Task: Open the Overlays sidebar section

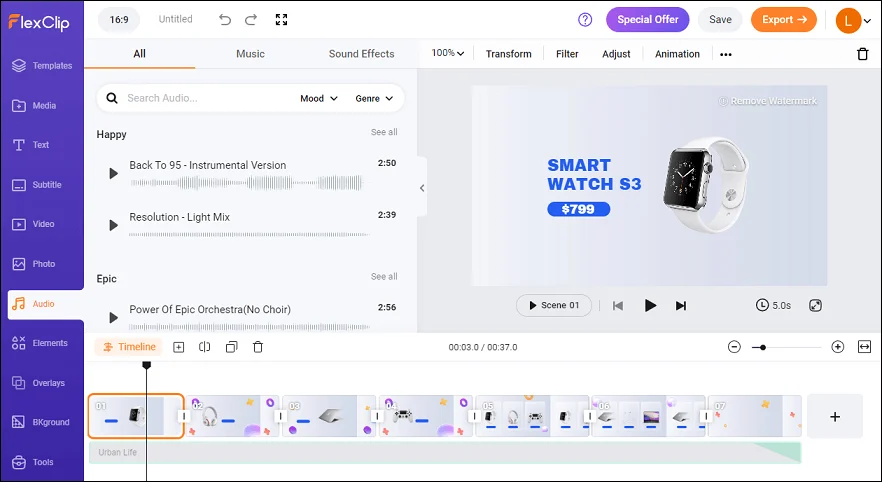Action: (42, 383)
